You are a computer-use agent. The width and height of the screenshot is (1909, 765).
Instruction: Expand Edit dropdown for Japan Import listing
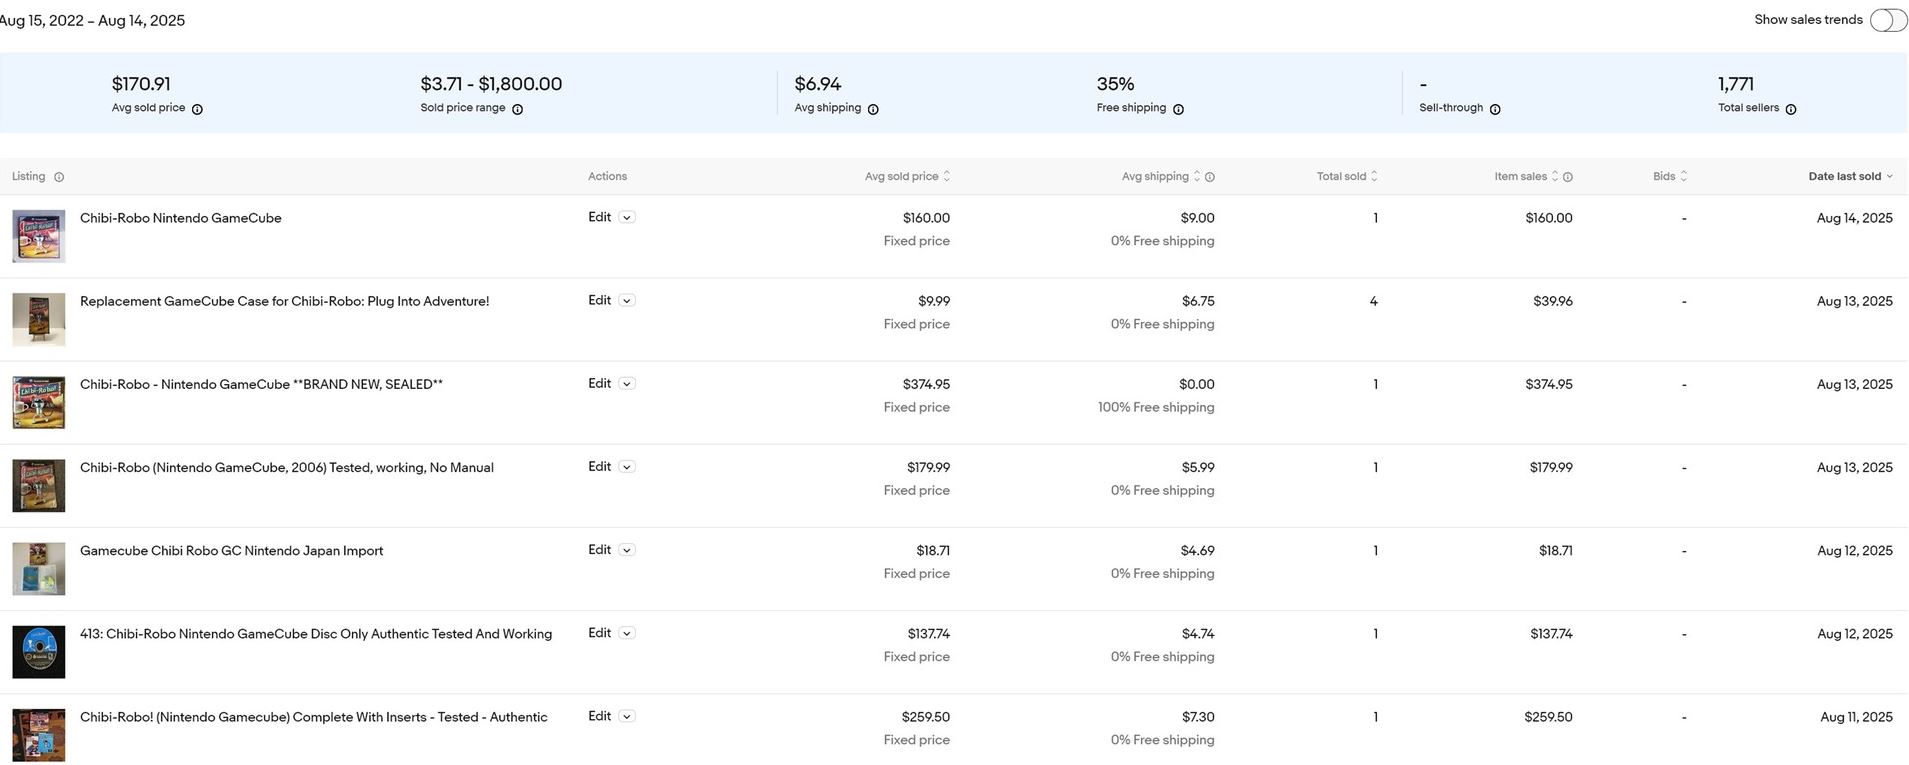click(x=627, y=550)
